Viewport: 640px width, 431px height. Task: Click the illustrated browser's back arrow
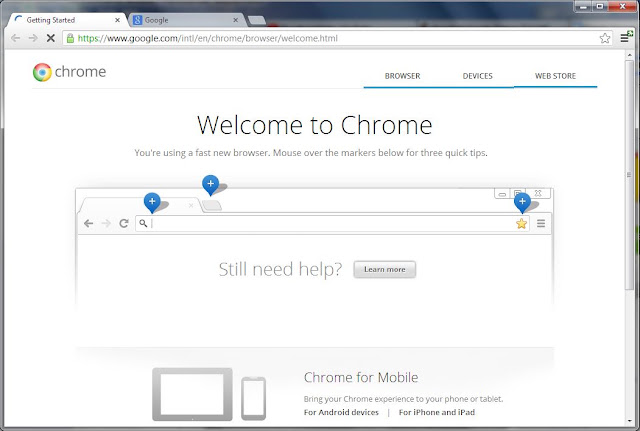click(89, 223)
